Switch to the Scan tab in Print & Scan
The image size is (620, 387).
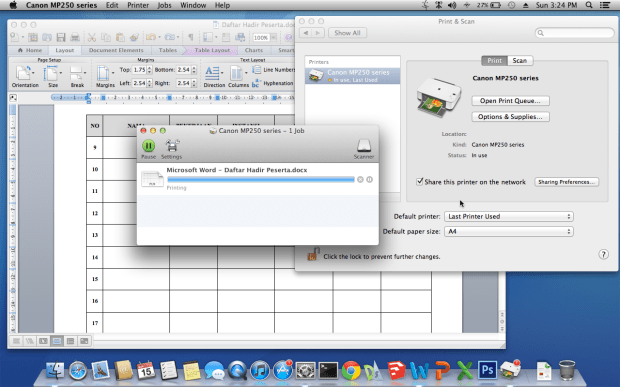520,60
